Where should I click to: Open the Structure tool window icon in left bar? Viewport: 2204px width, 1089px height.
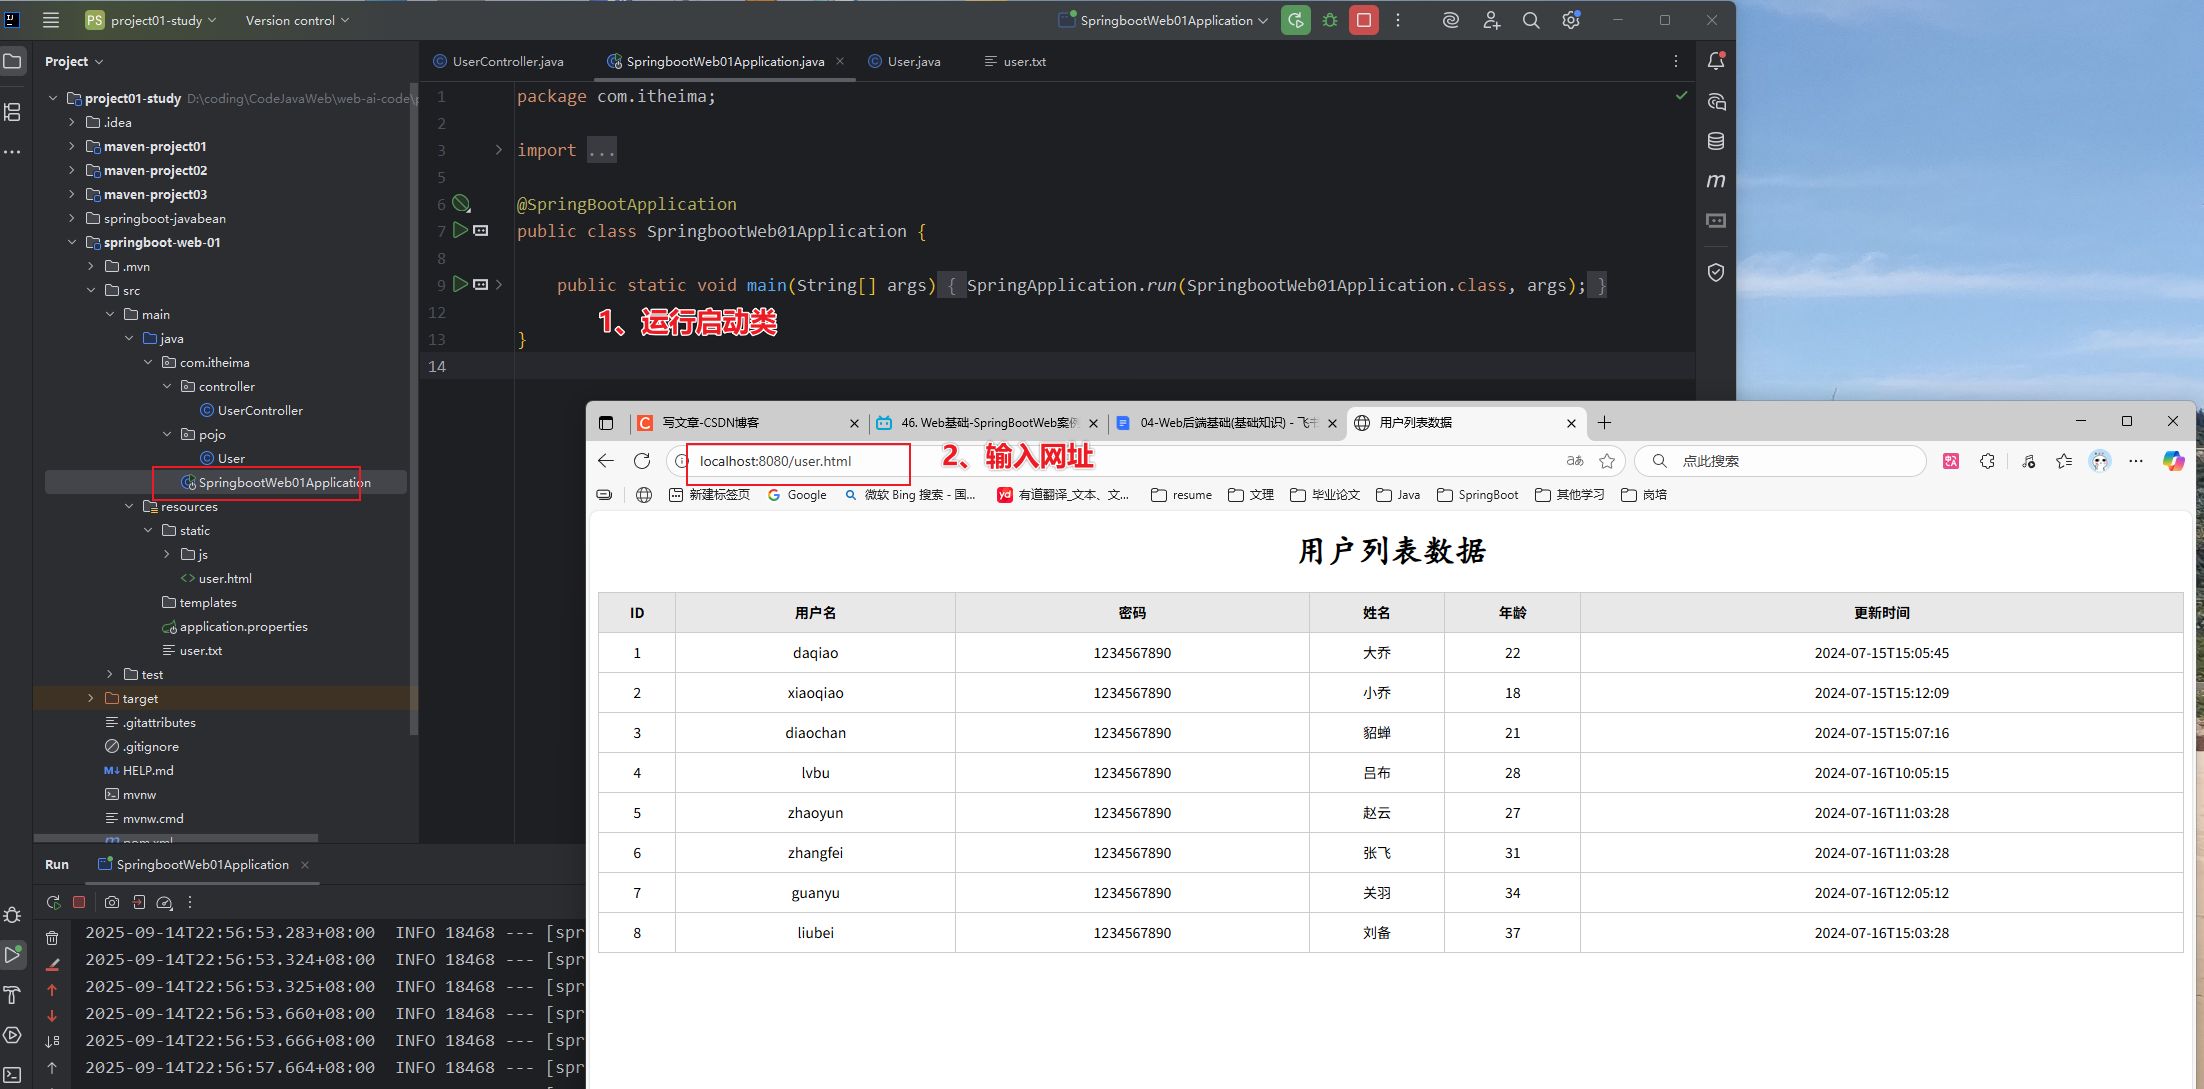point(12,112)
